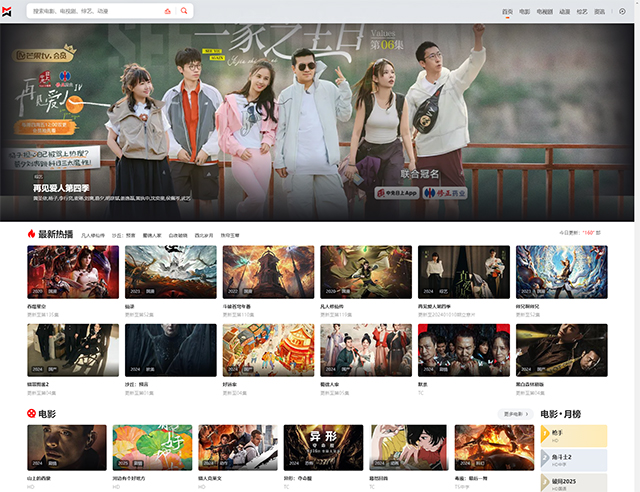The height and width of the screenshot is (492, 640).
Task: Open the 动漫 navigation tab
Action: [x=564, y=12]
